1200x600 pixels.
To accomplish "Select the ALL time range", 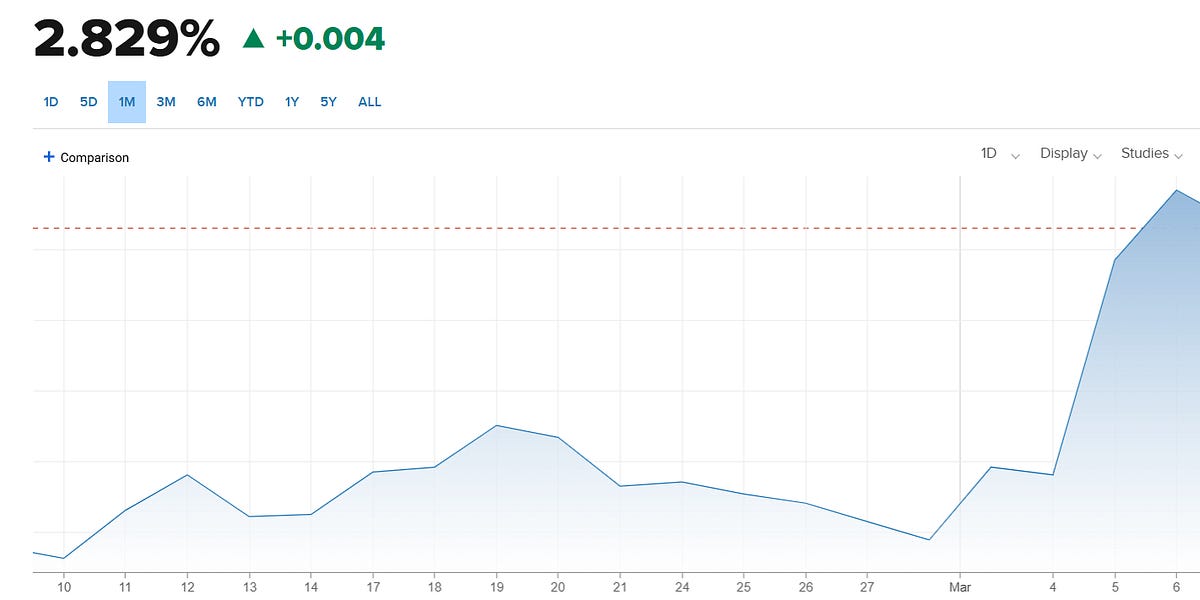I will click(x=370, y=102).
